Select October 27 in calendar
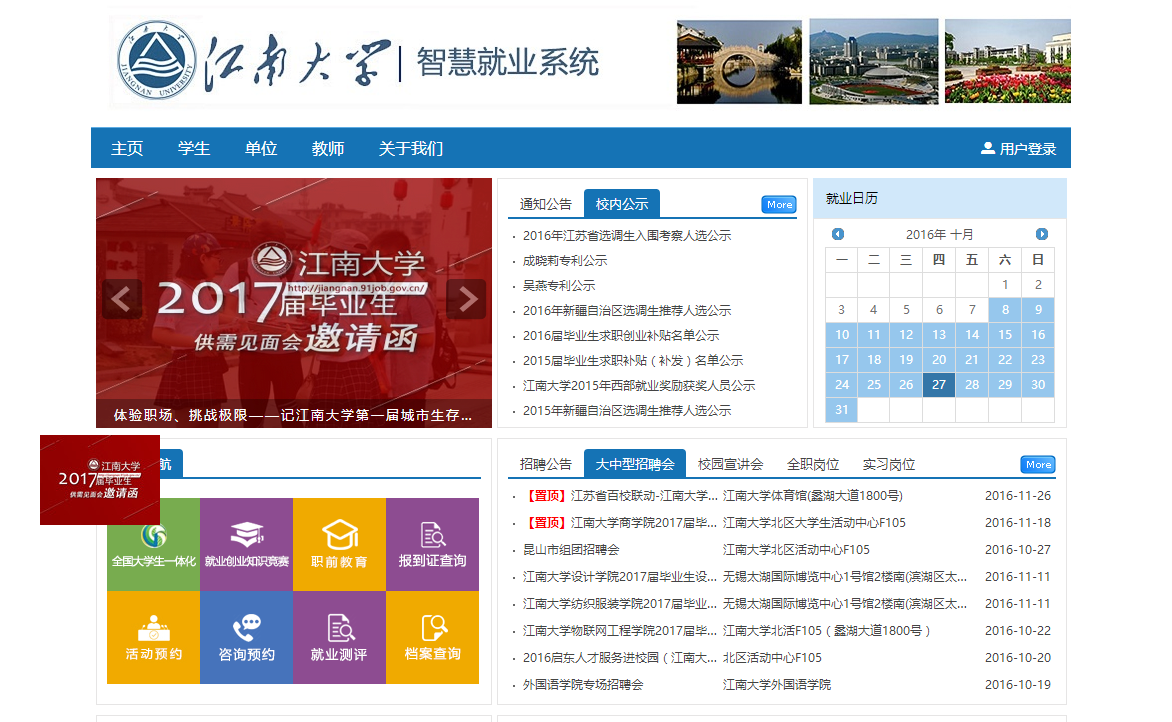The image size is (1172, 722). pyautogui.click(x=939, y=384)
